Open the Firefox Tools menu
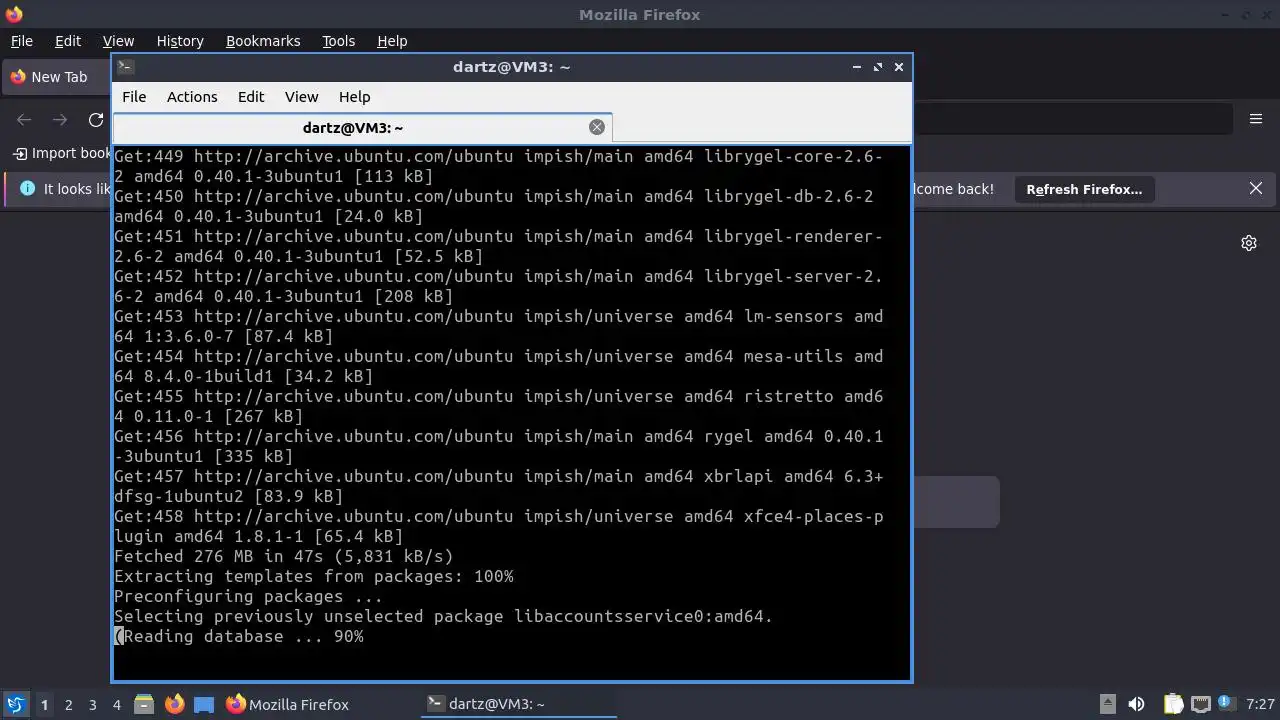The width and height of the screenshot is (1280, 720). coord(338,41)
